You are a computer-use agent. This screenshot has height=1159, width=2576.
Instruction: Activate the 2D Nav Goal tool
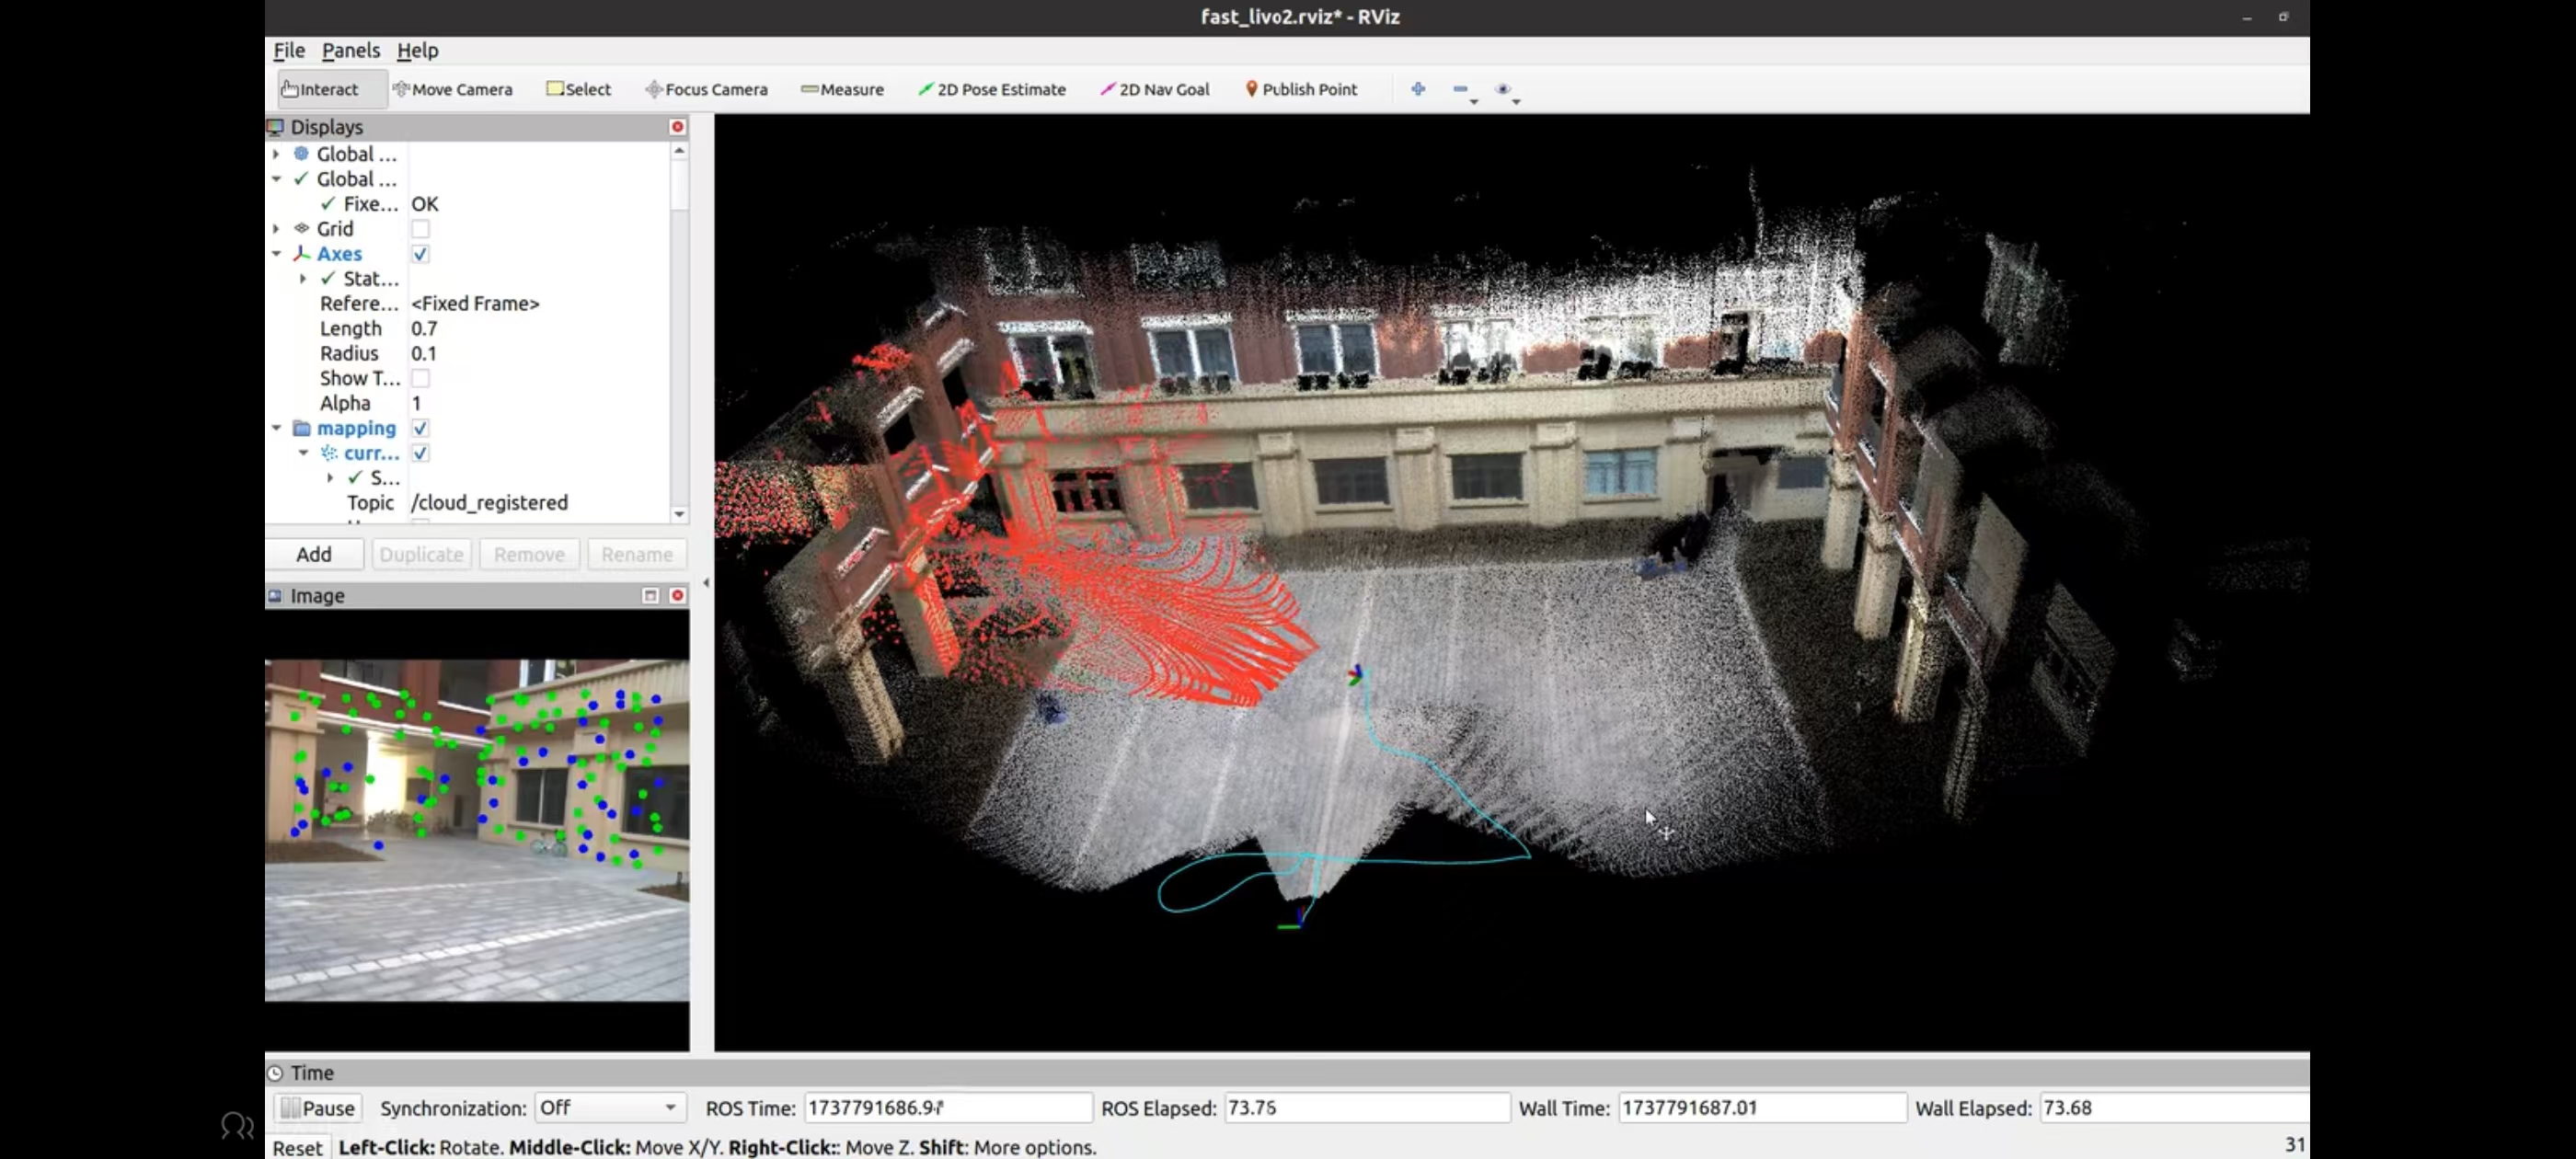point(1155,89)
